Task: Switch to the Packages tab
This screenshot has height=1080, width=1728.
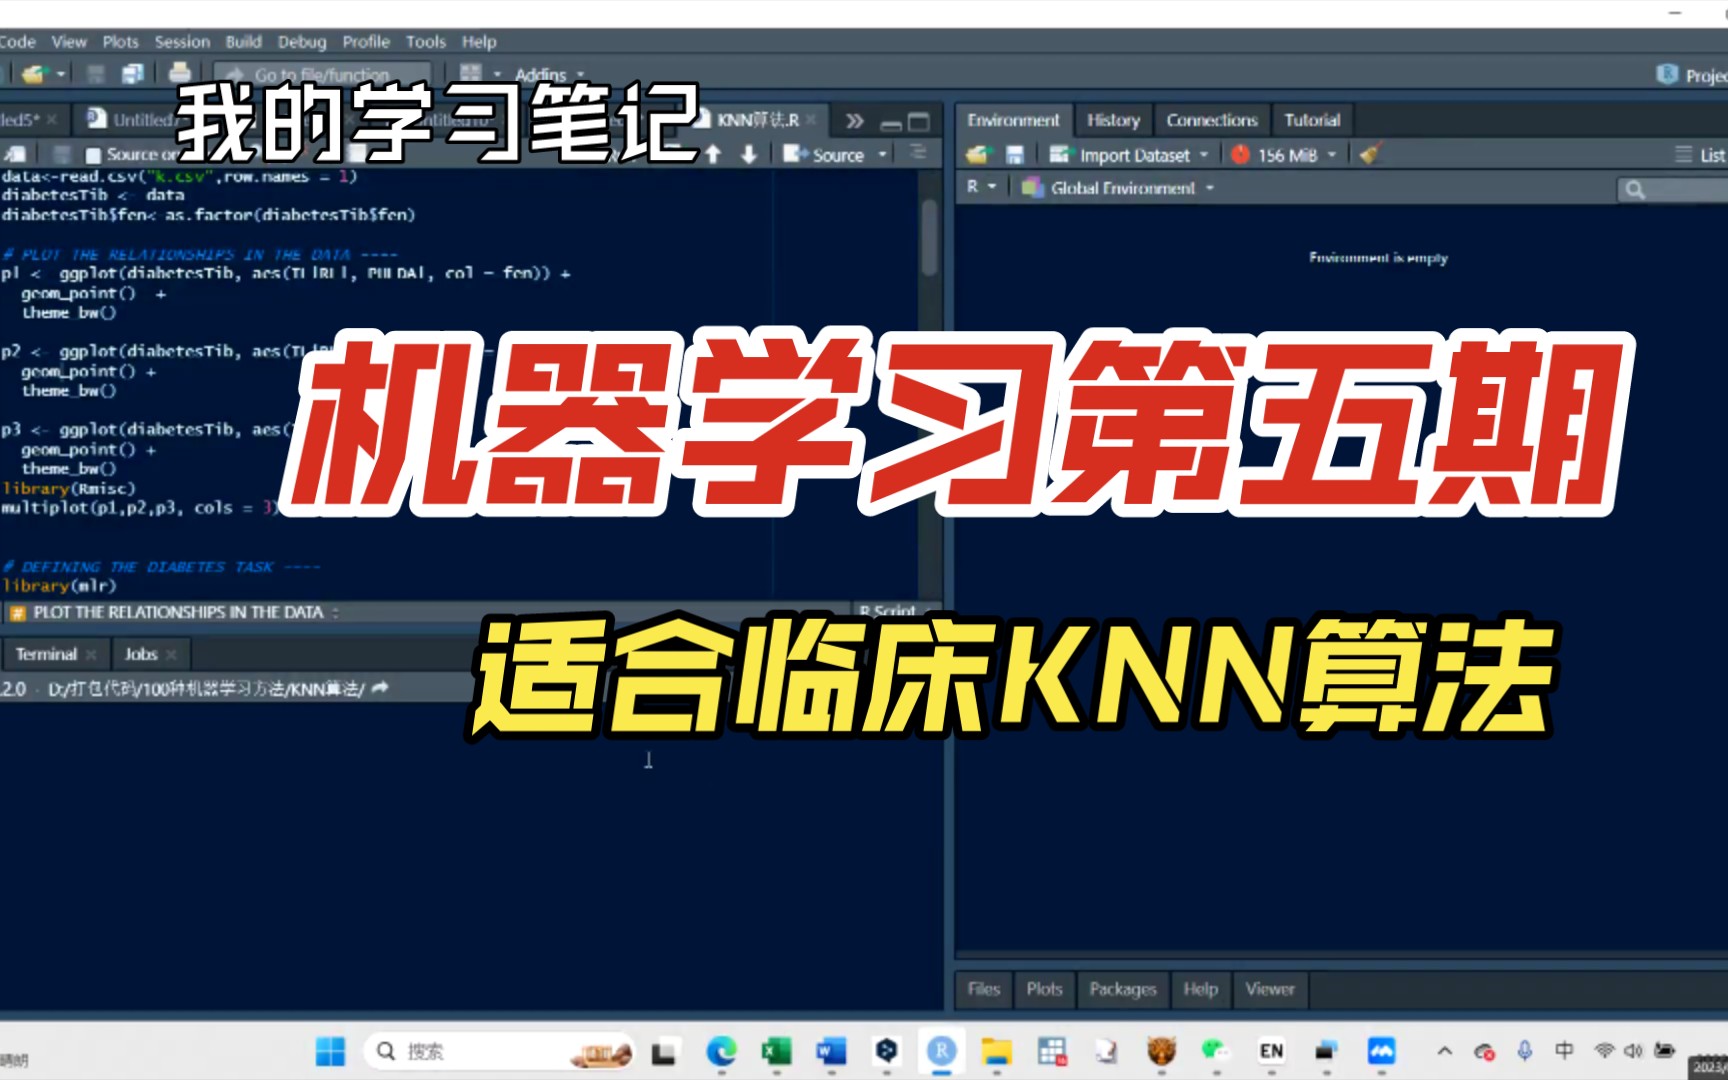Action: pos(1123,989)
